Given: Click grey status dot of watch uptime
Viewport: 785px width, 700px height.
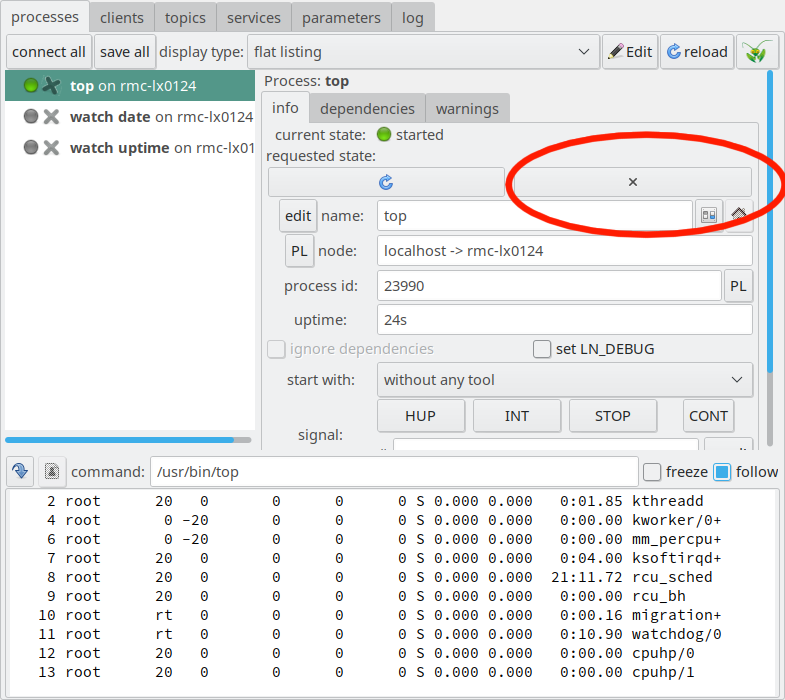Looking at the screenshot, I should (31, 148).
